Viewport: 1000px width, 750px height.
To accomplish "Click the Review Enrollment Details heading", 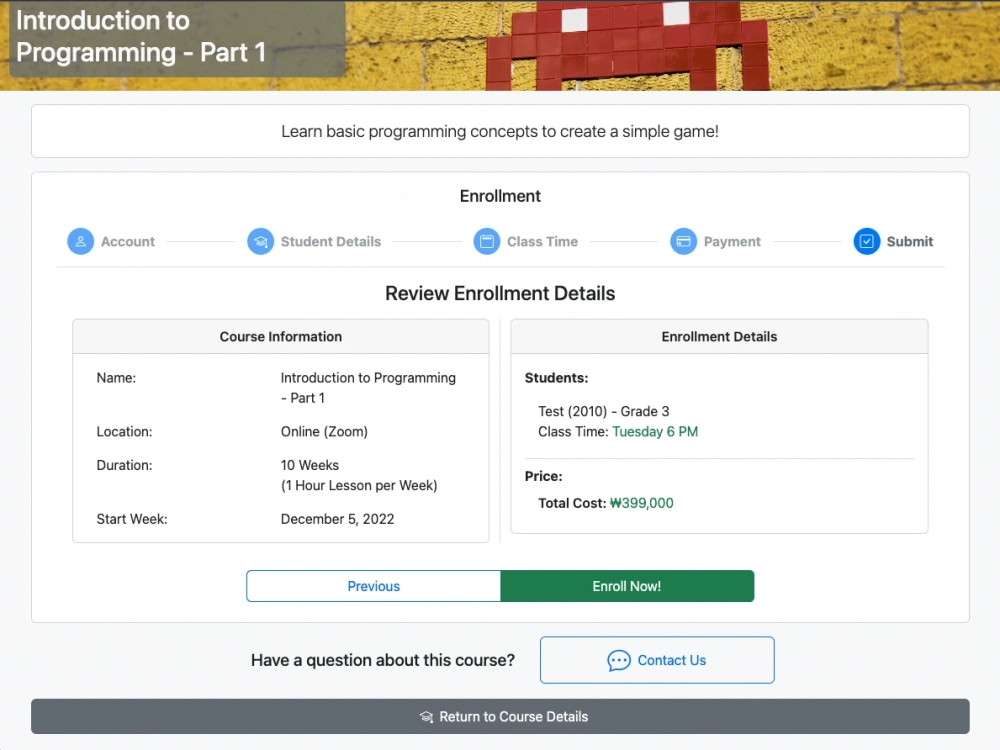I will 500,293.
